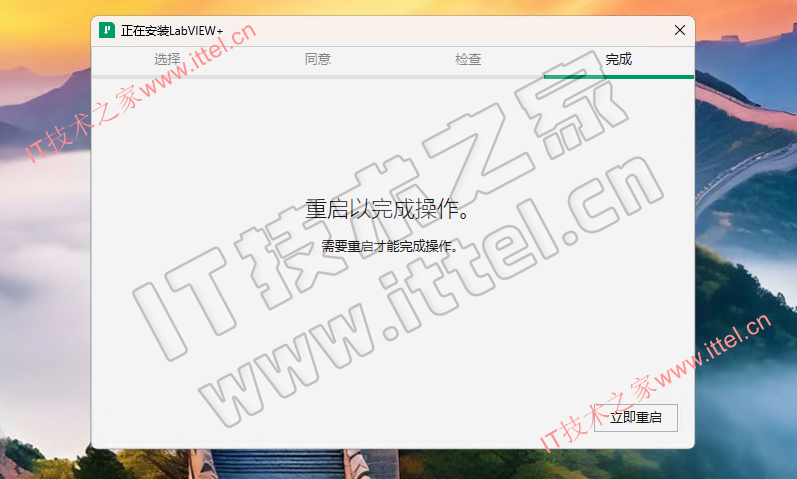This screenshot has width=797, height=479.
Task: Select the 同意 step tab
Action: coord(318,59)
